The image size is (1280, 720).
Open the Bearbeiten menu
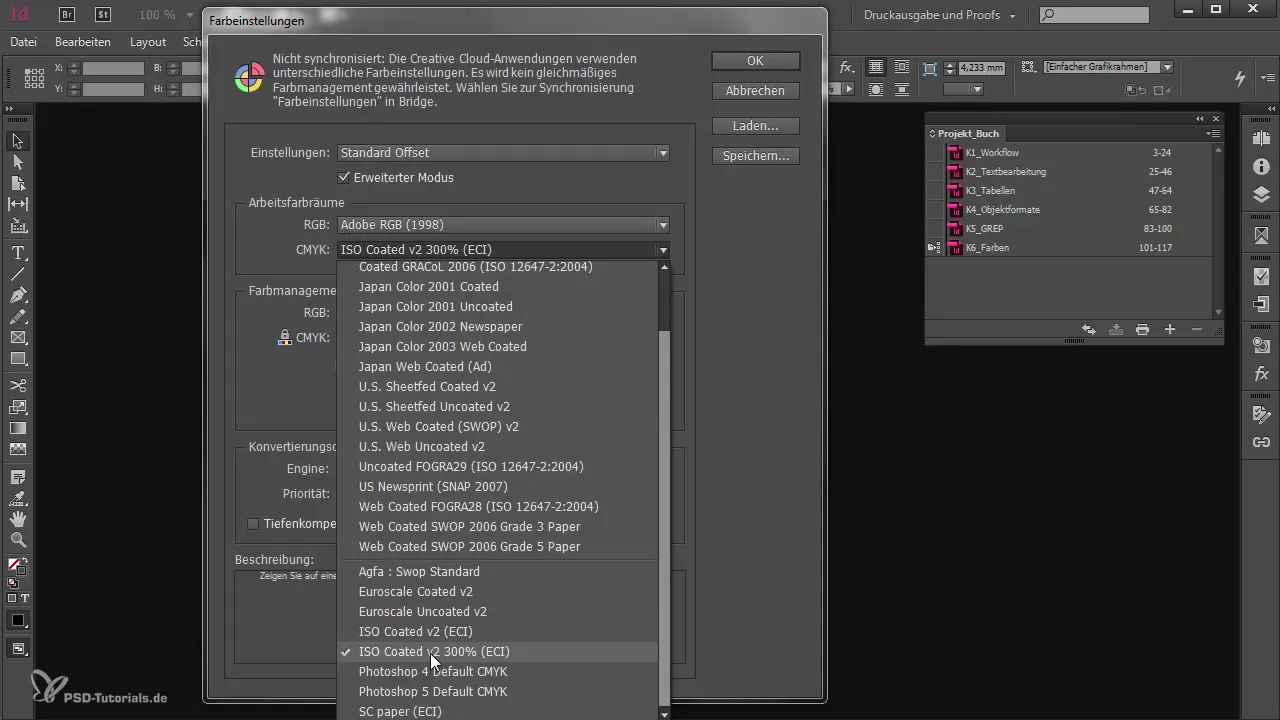point(83,42)
